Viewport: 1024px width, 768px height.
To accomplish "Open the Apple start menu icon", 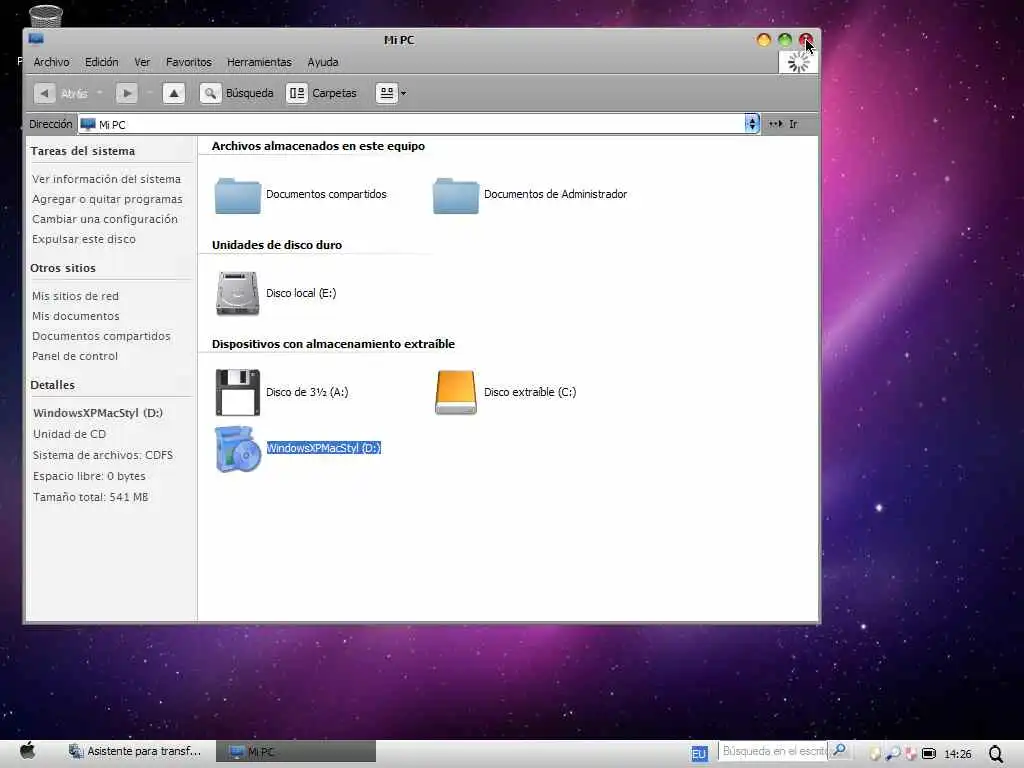I will coord(27,751).
